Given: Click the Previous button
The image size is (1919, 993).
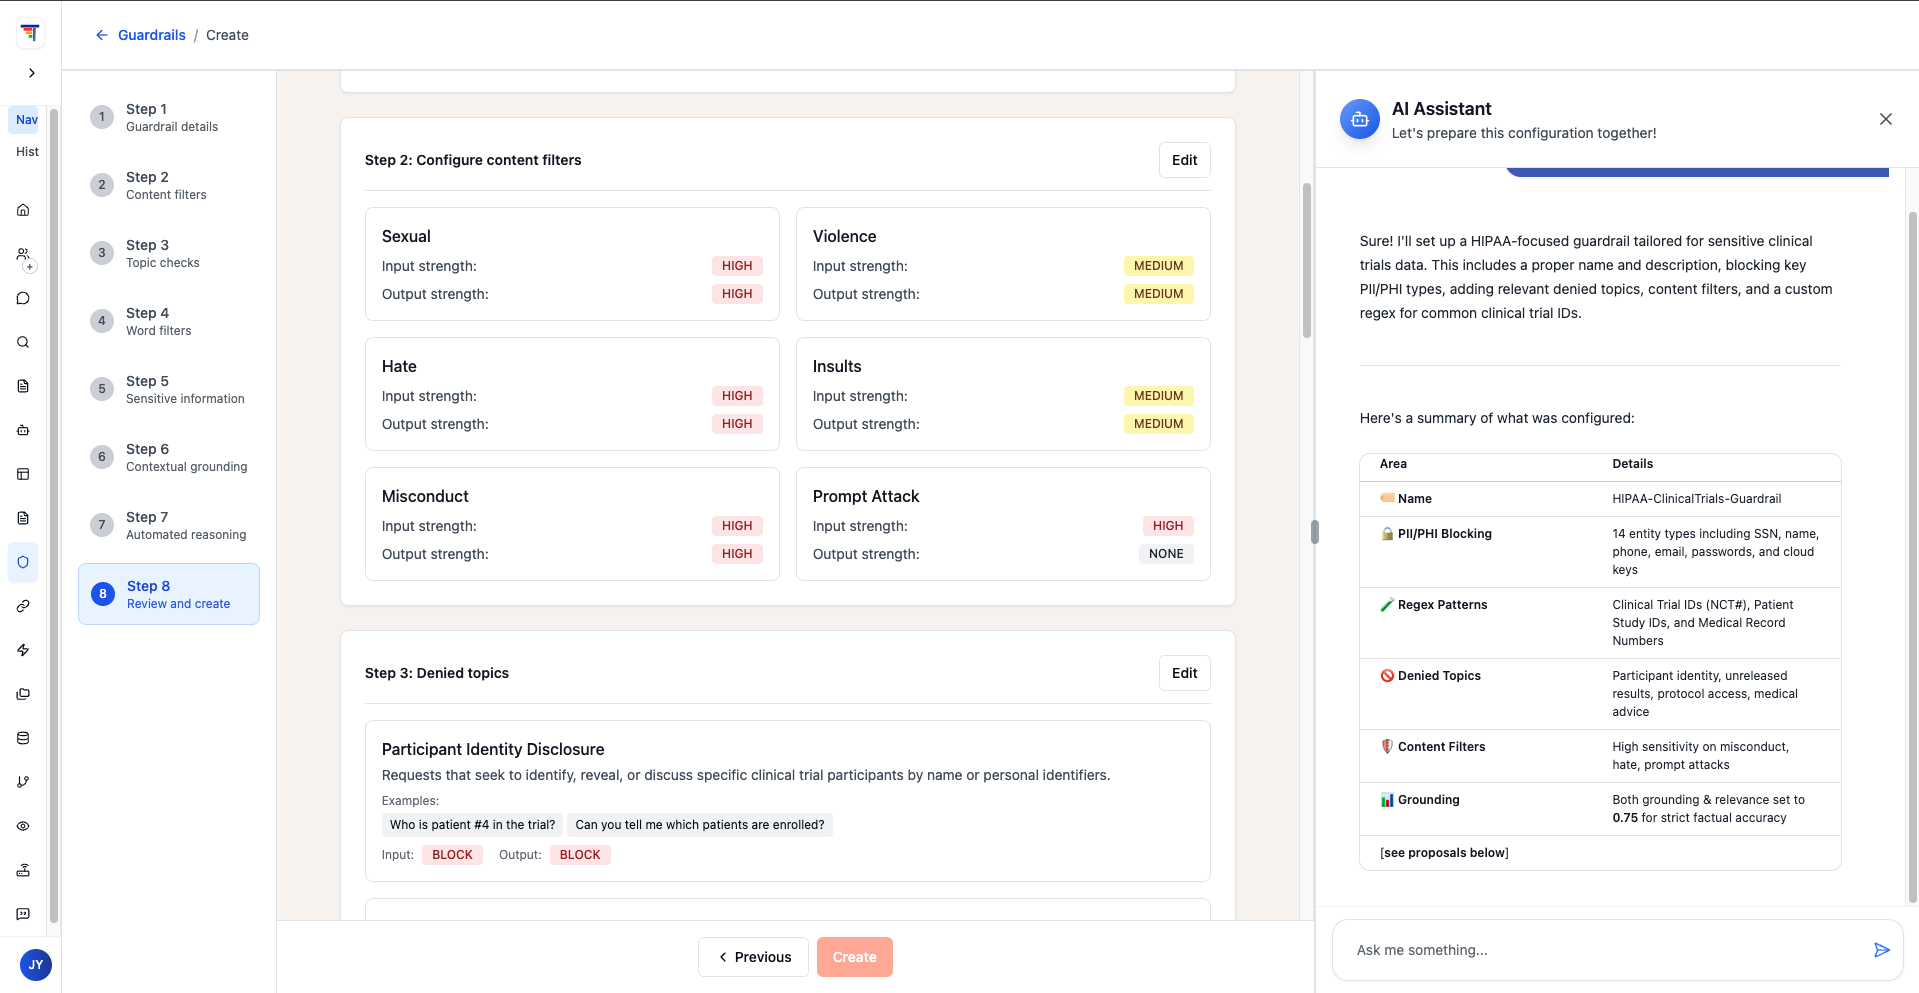Looking at the screenshot, I should (x=753, y=957).
